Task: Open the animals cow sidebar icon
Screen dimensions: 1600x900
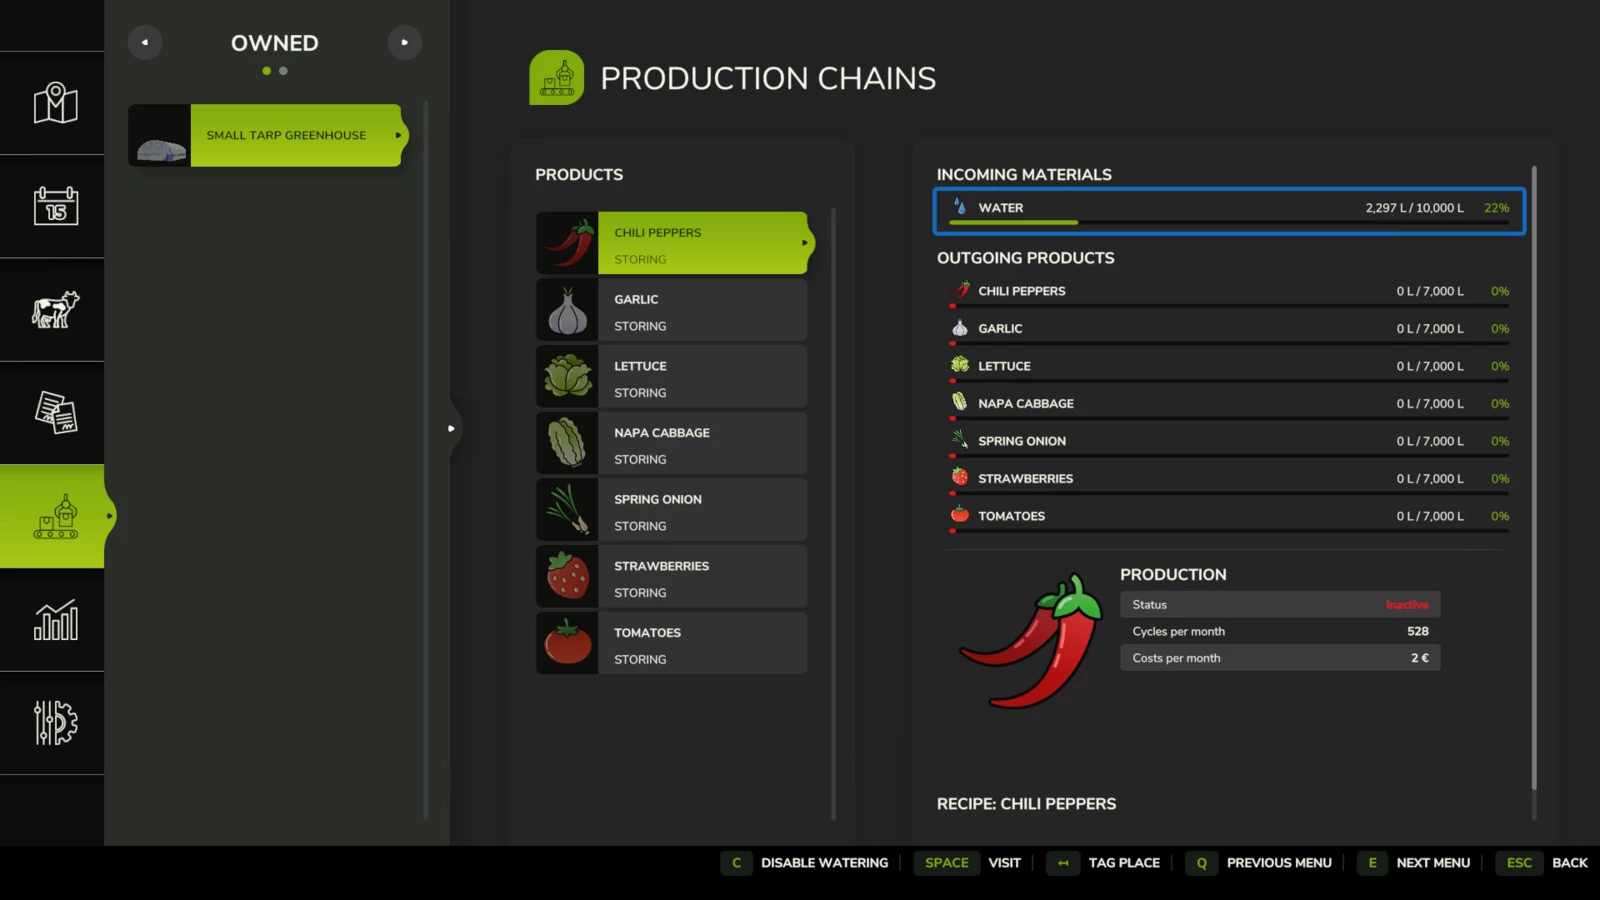Action: [55, 310]
